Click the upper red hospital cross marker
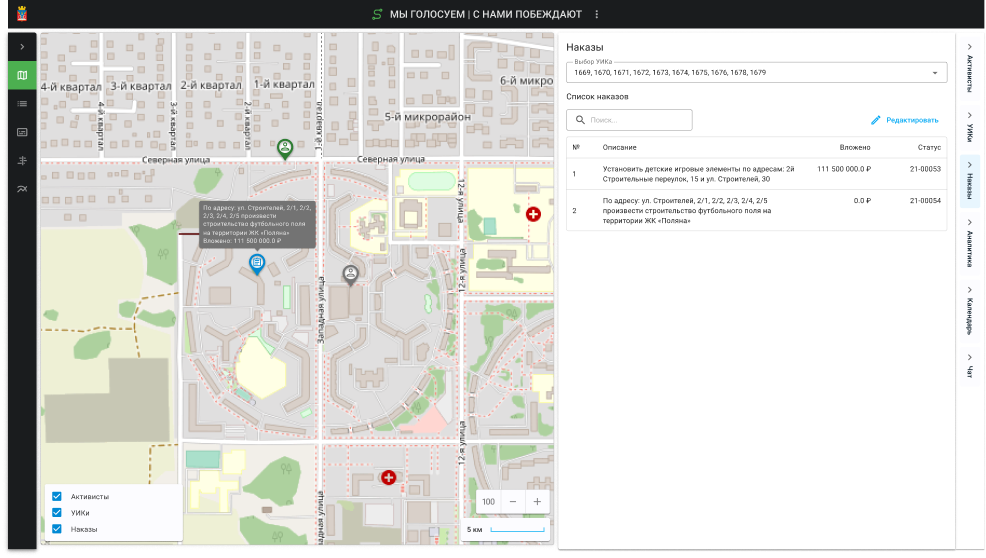986x558 pixels. [x=533, y=214]
